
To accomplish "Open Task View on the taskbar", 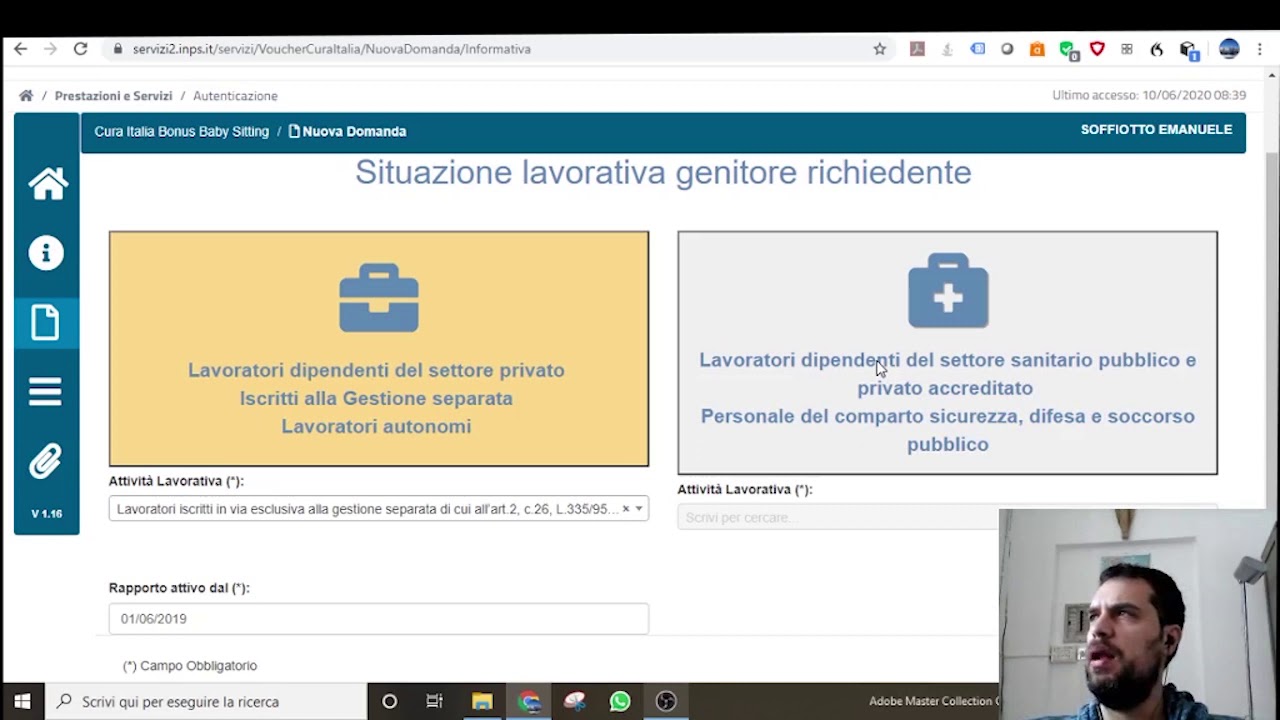I will pos(435,702).
